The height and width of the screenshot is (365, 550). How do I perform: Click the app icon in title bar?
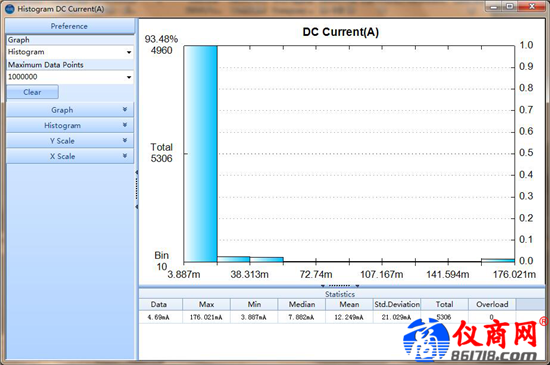[x=9, y=9]
